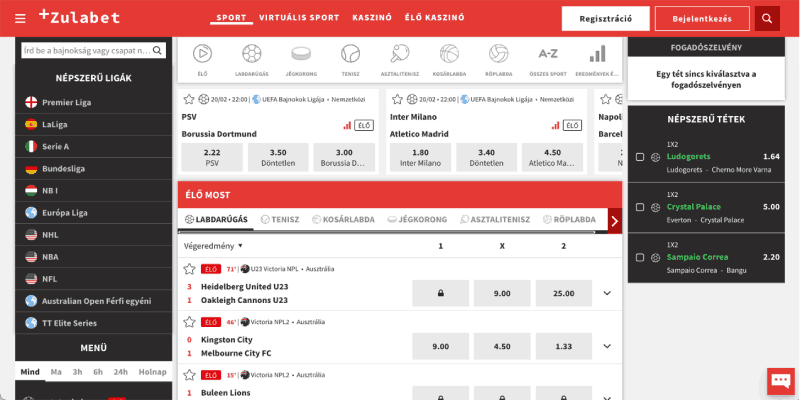Open statistics icon for Inter Milano match
This screenshot has height=400, width=800.
(x=556, y=126)
